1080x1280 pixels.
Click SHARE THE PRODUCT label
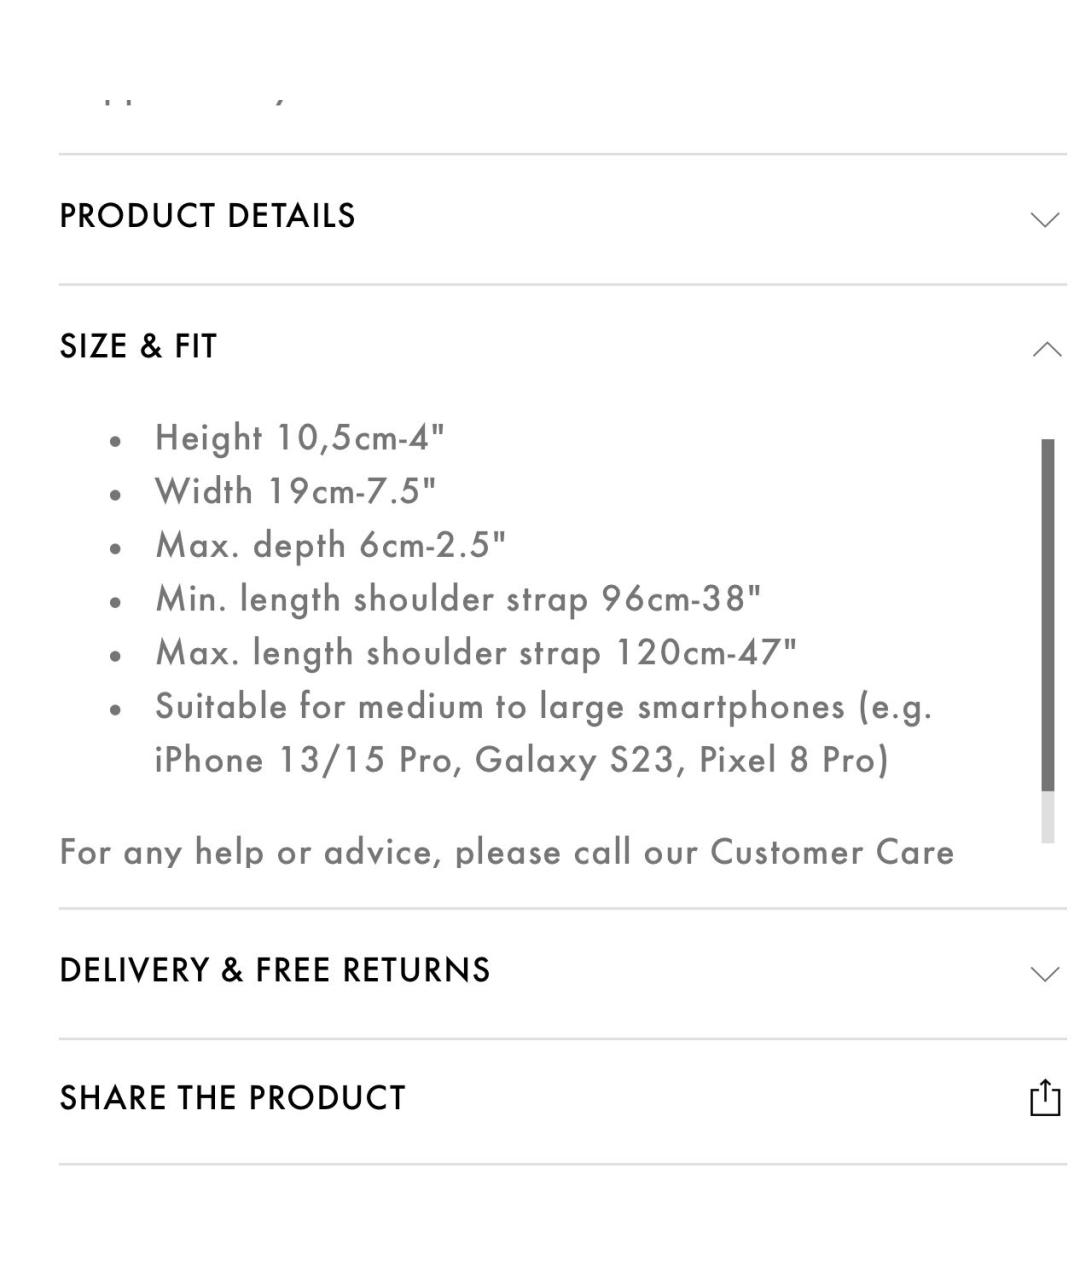point(232,1098)
